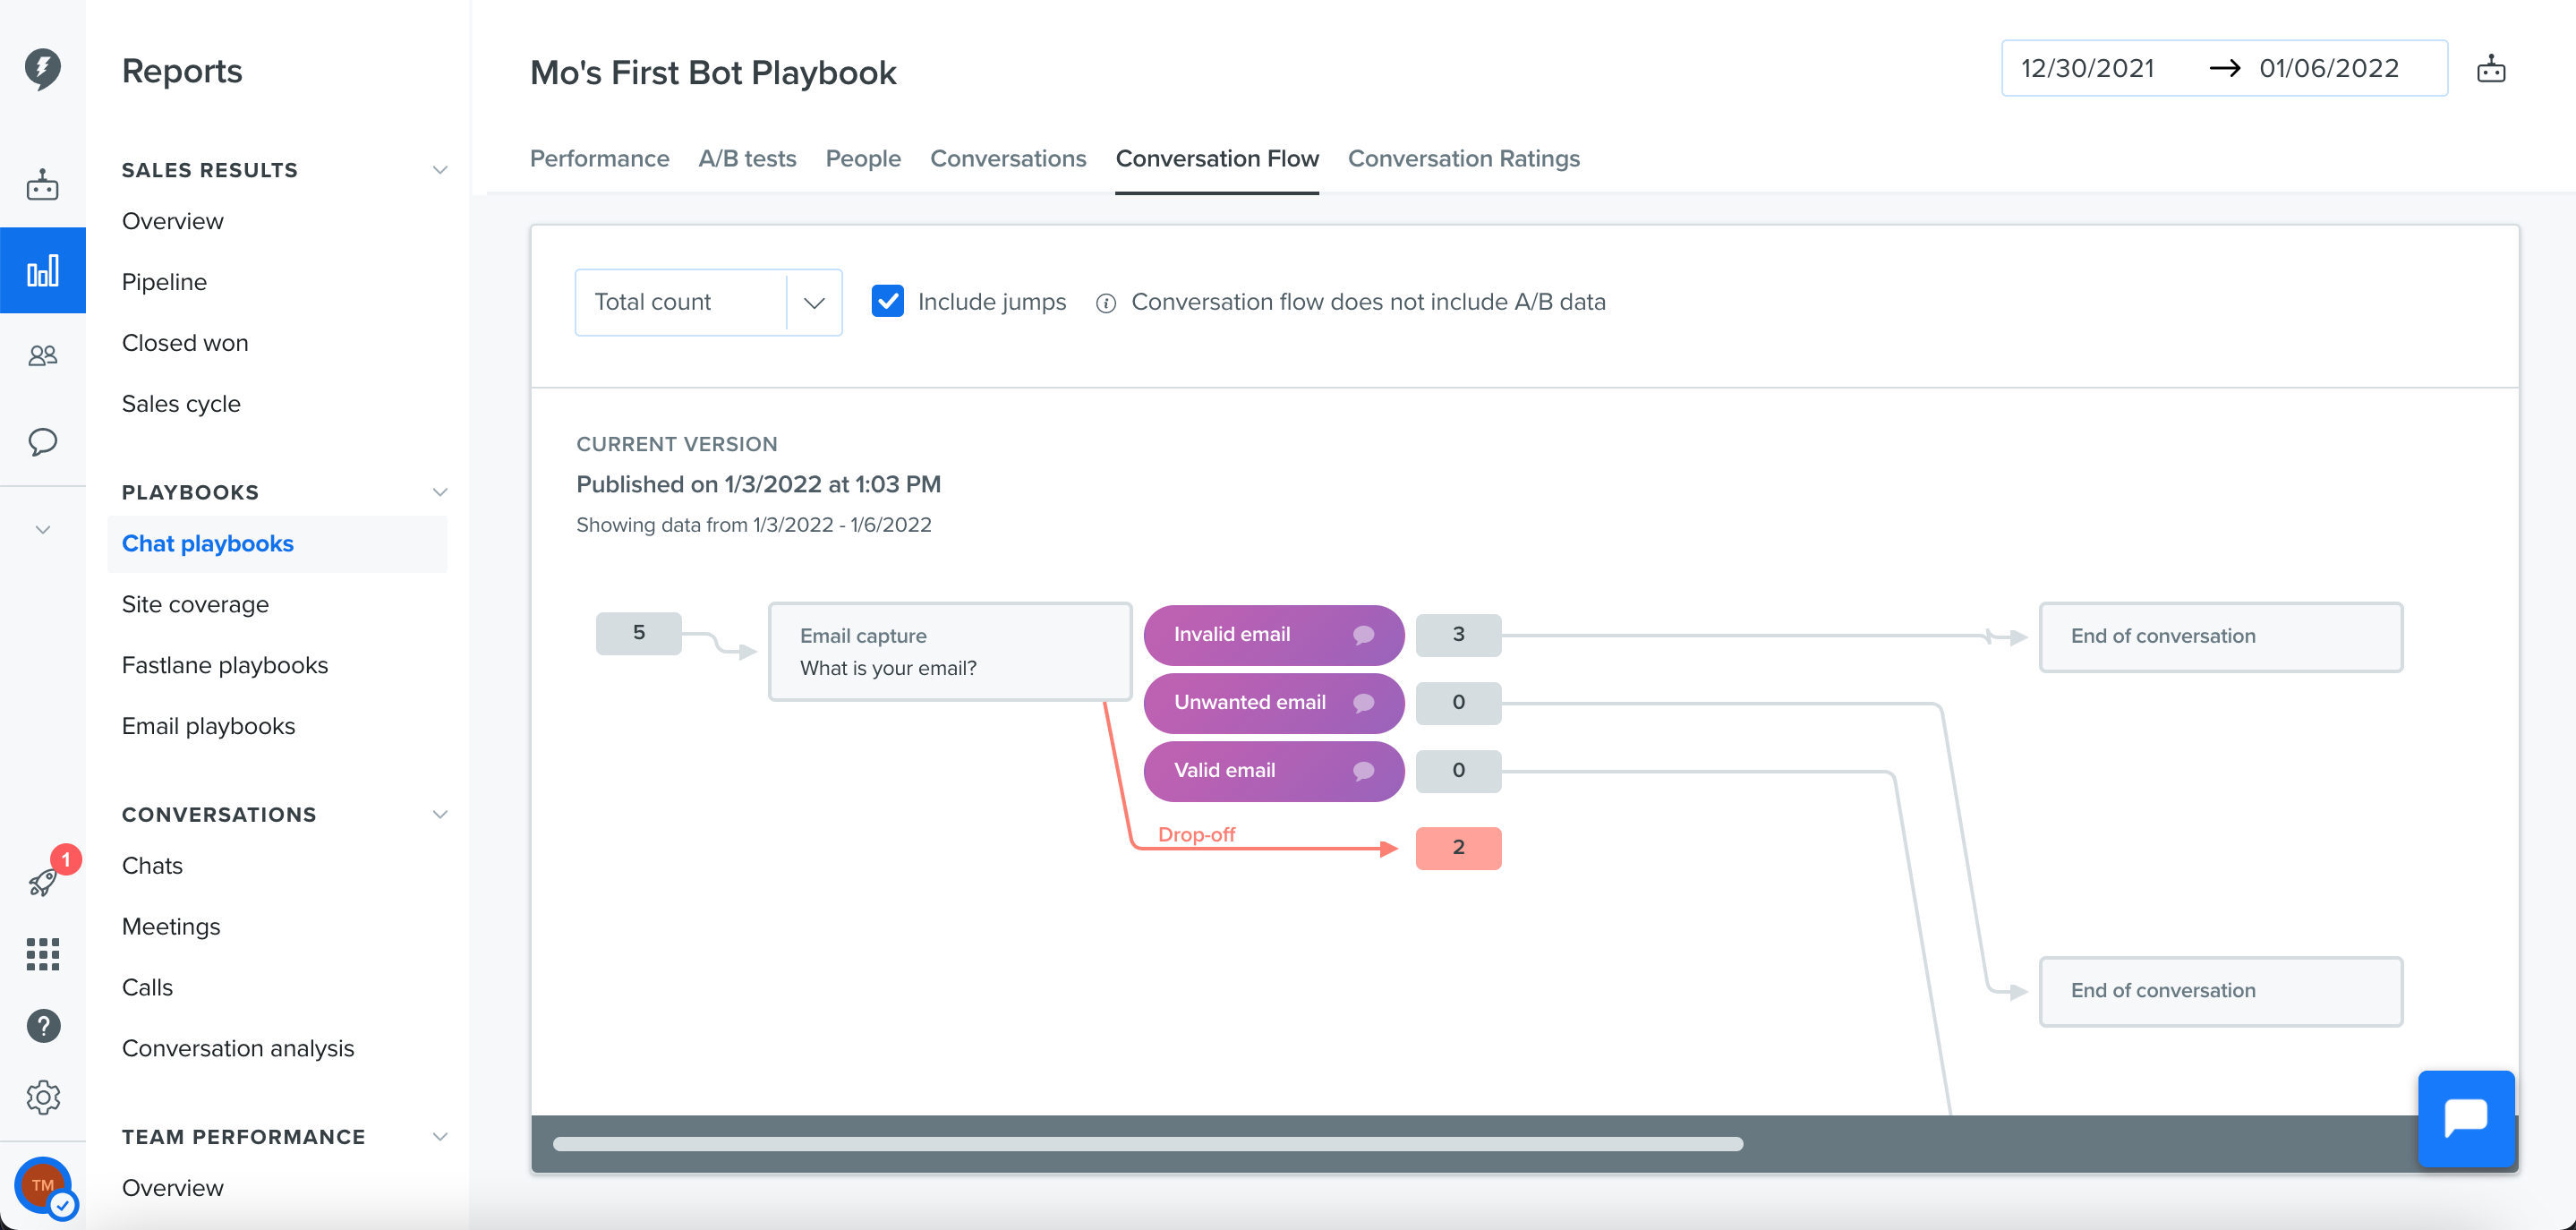2576x1230 pixels.
Task: Collapse the Conversations section
Action: [x=439, y=814]
